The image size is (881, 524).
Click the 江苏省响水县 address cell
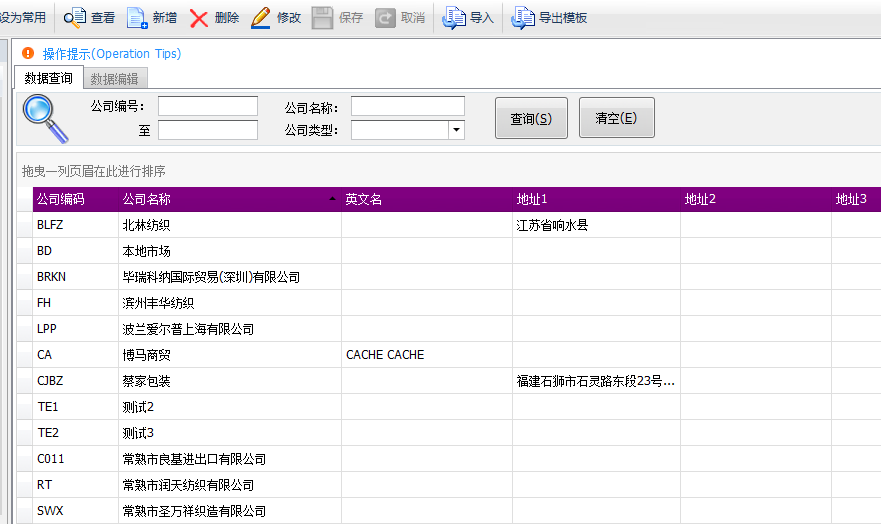click(596, 225)
